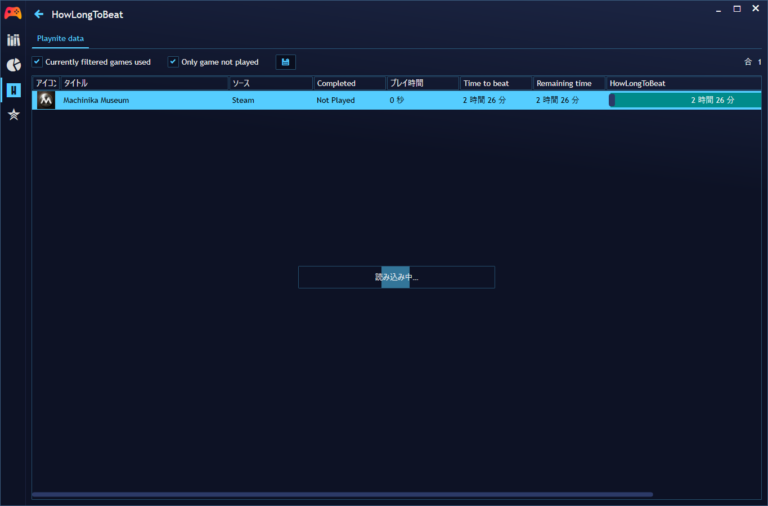Toggle Currently filtered games used checkbox
The image size is (768, 506).
pyautogui.click(x=38, y=62)
